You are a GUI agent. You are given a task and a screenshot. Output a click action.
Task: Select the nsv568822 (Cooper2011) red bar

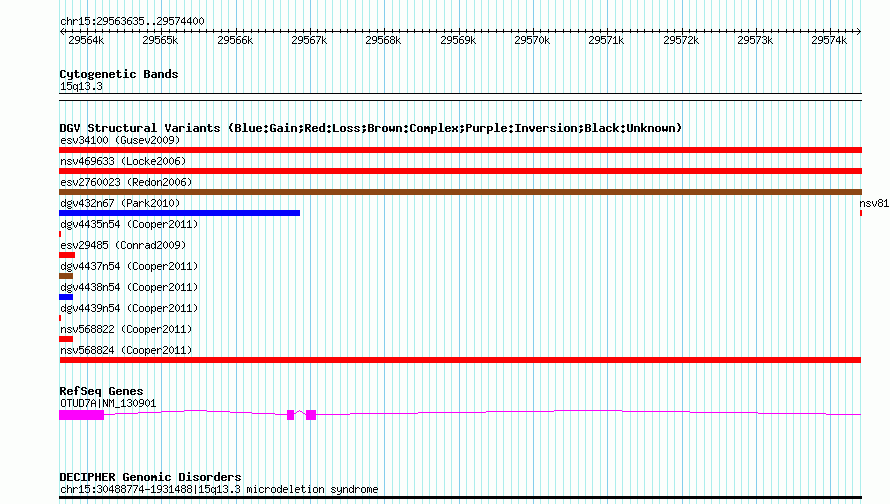[66, 339]
